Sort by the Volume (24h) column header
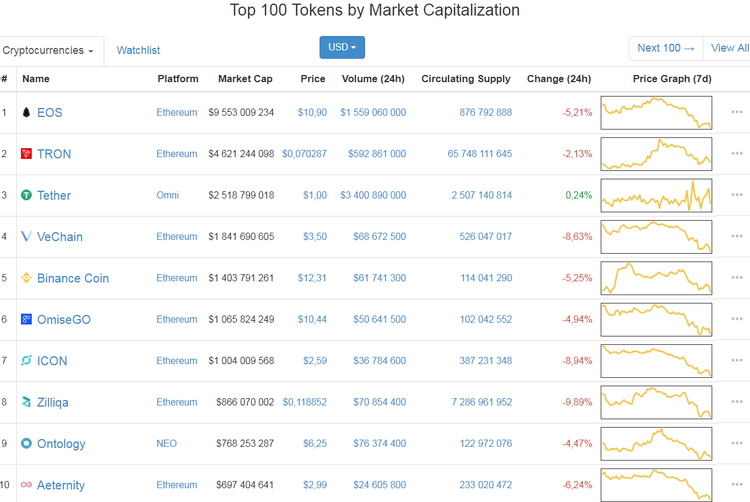 [x=373, y=79]
